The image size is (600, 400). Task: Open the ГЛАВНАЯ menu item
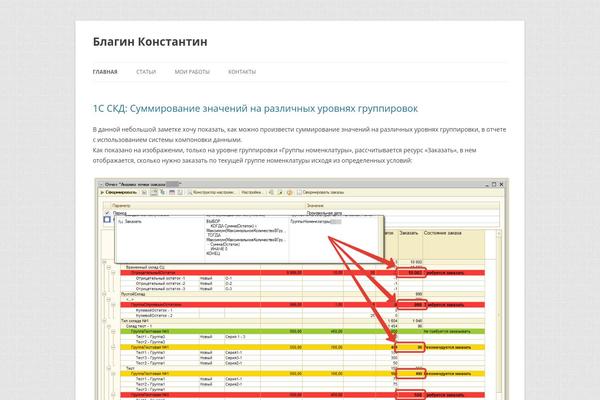click(105, 72)
